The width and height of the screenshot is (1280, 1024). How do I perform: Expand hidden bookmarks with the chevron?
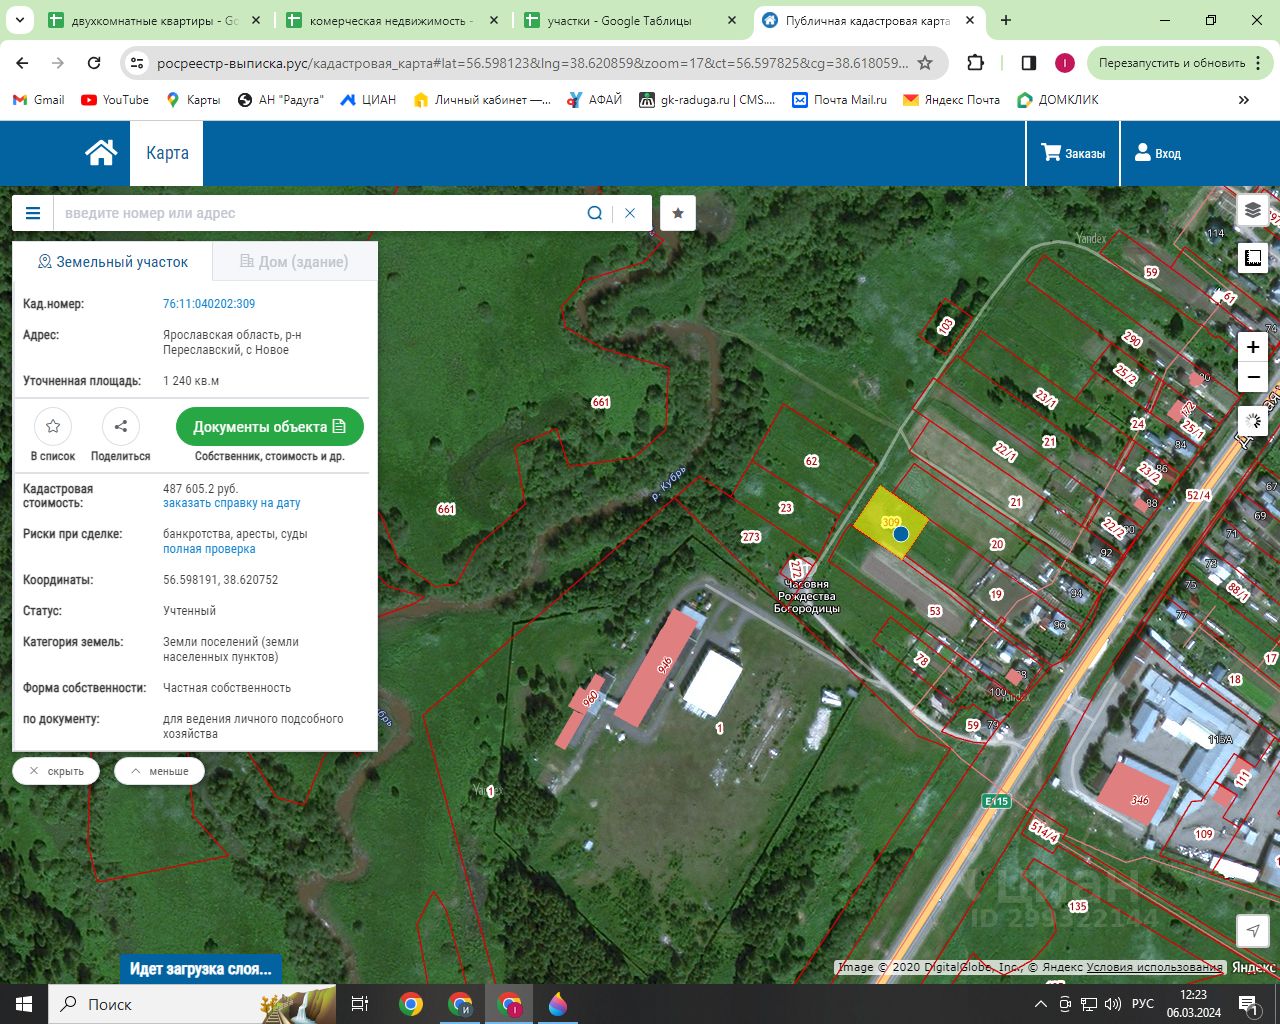tap(1244, 99)
